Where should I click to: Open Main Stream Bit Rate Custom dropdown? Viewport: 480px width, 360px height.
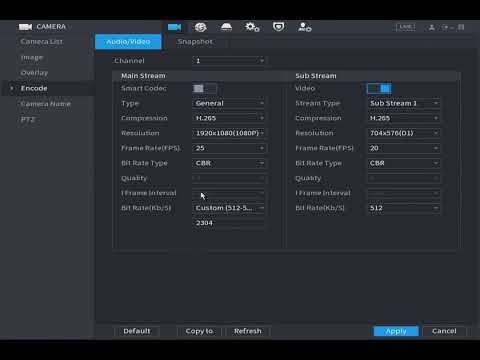229,208
